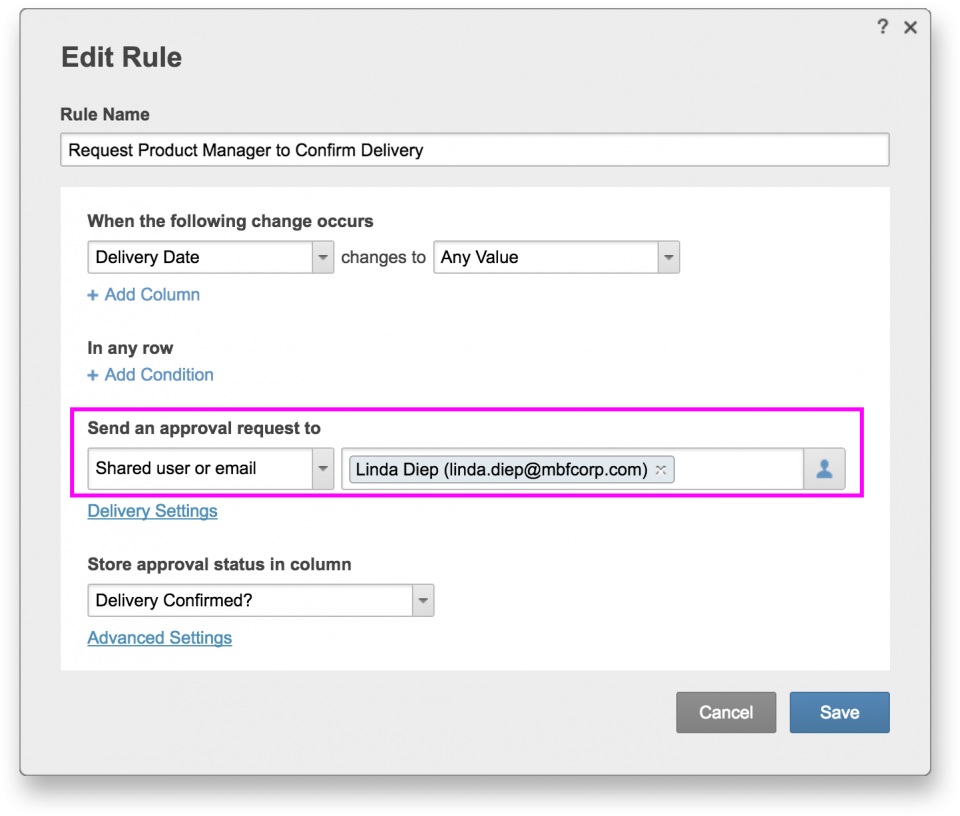
Task: Expand the Delivery Date dropdown arrow
Action: click(x=323, y=257)
